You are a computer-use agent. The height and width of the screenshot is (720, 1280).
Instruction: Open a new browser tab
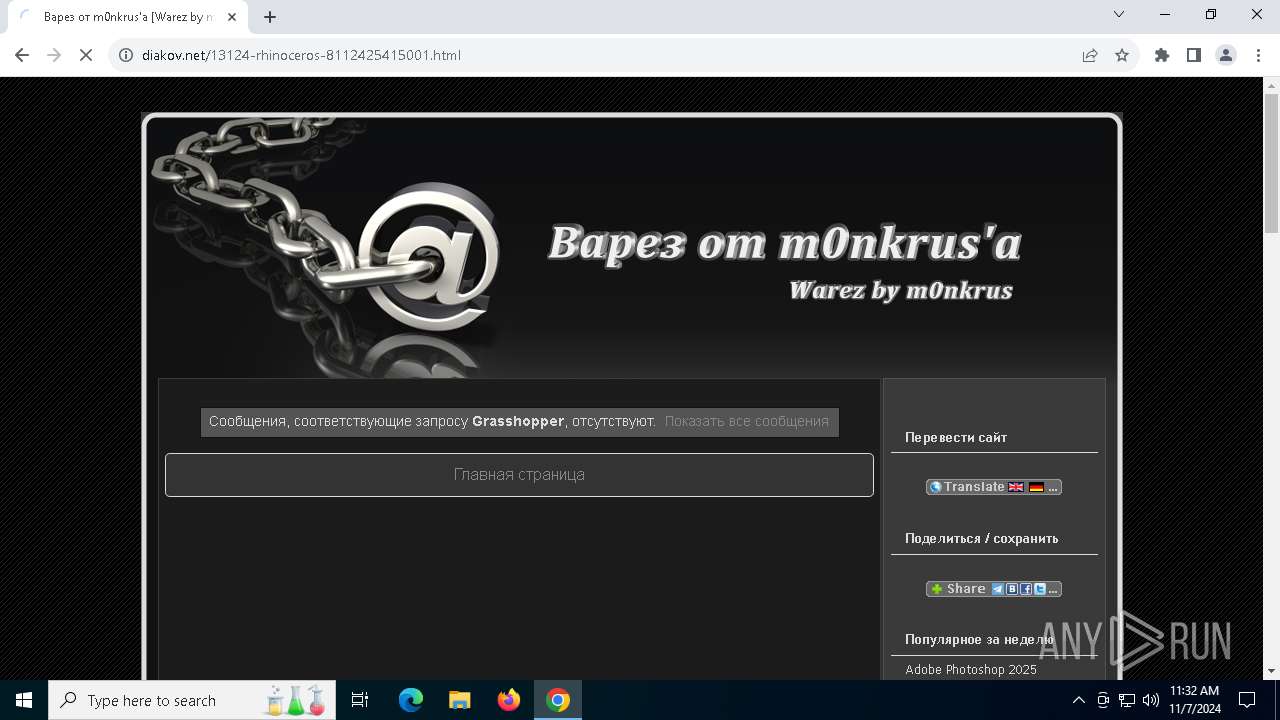(x=270, y=17)
